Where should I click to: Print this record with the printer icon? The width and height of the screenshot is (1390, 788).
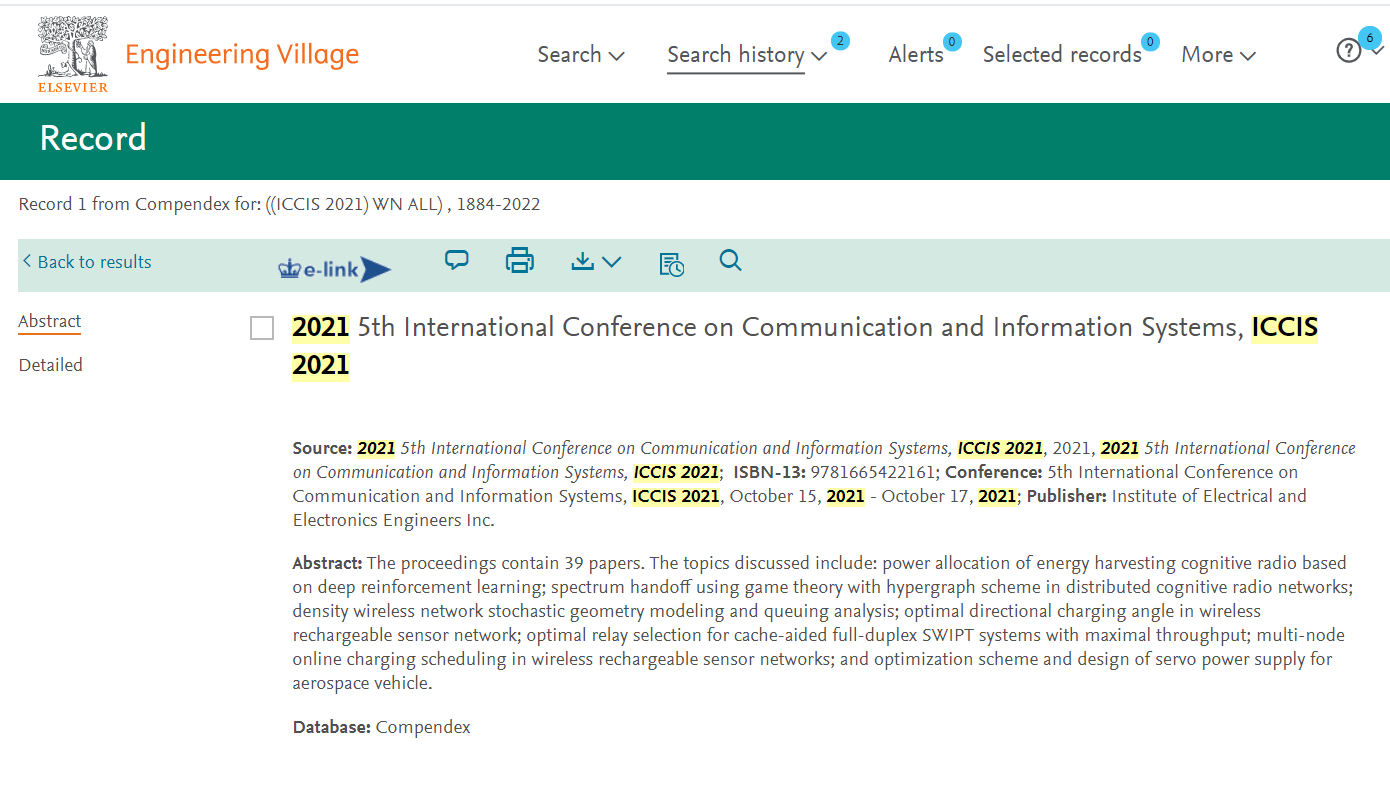click(520, 261)
